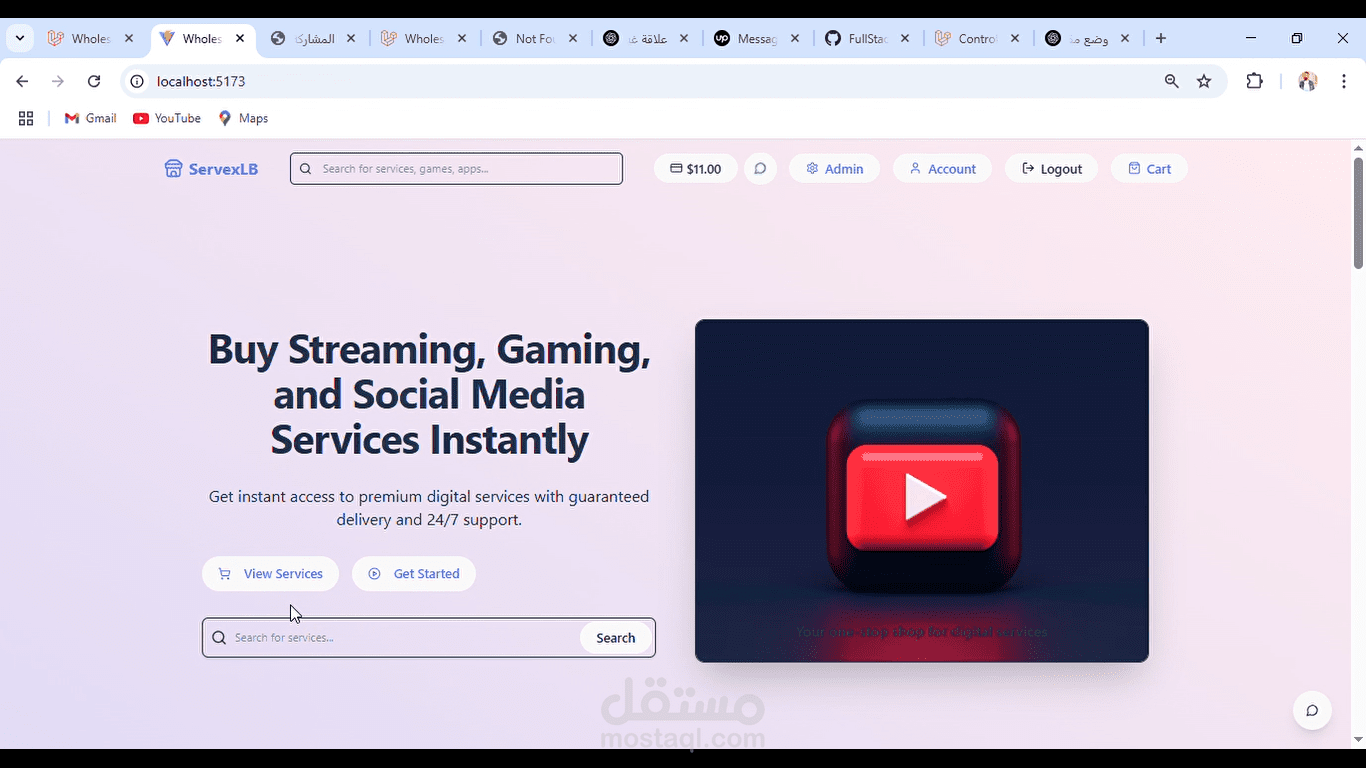Click the page vertical scrollbar thumb
This screenshot has height=768, width=1366.
1358,213
